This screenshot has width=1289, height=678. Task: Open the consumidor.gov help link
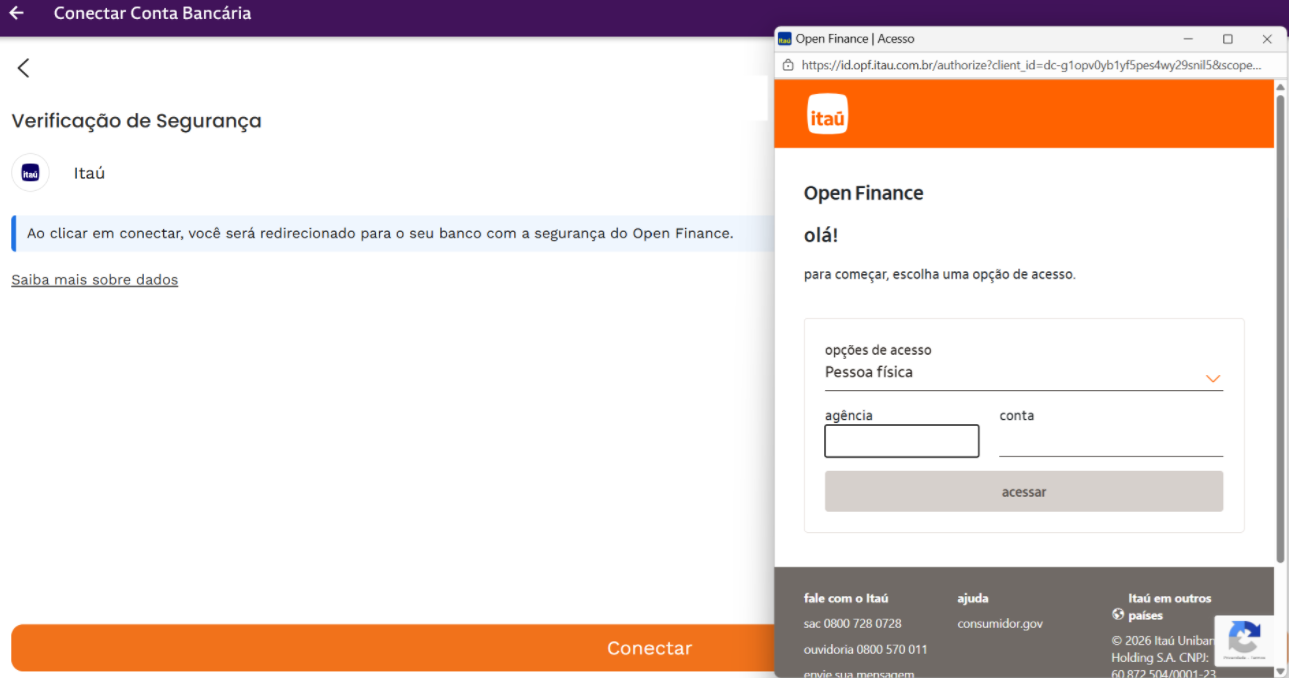coord(999,624)
